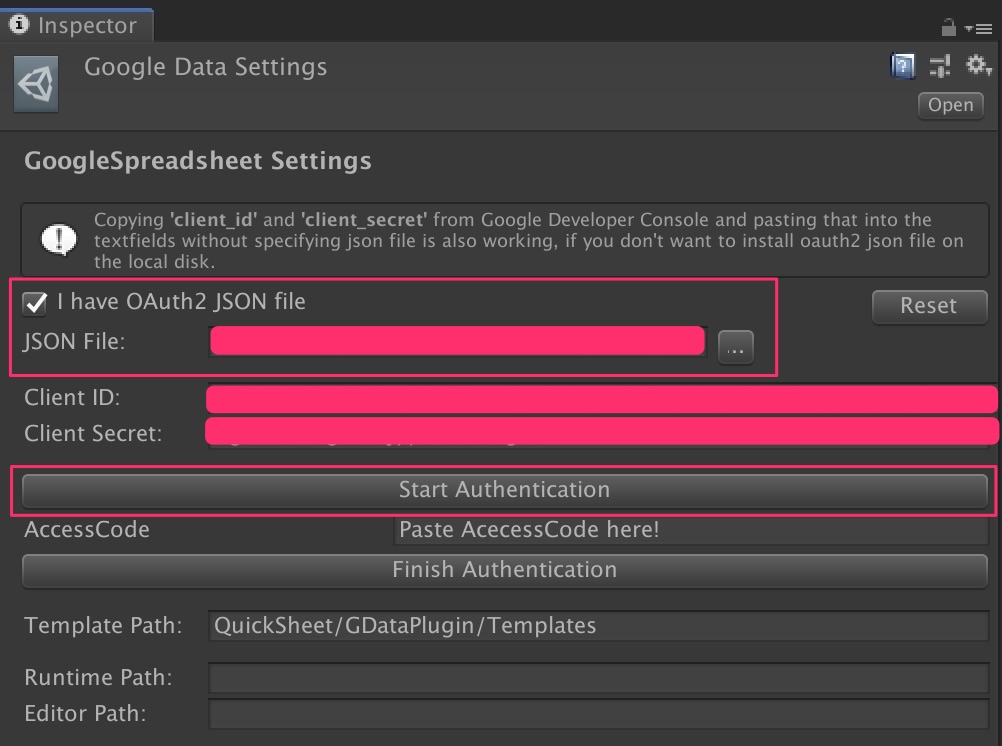The width and height of the screenshot is (1002, 746).
Task: Click the exclamation warning bubble icon
Action: tap(56, 239)
